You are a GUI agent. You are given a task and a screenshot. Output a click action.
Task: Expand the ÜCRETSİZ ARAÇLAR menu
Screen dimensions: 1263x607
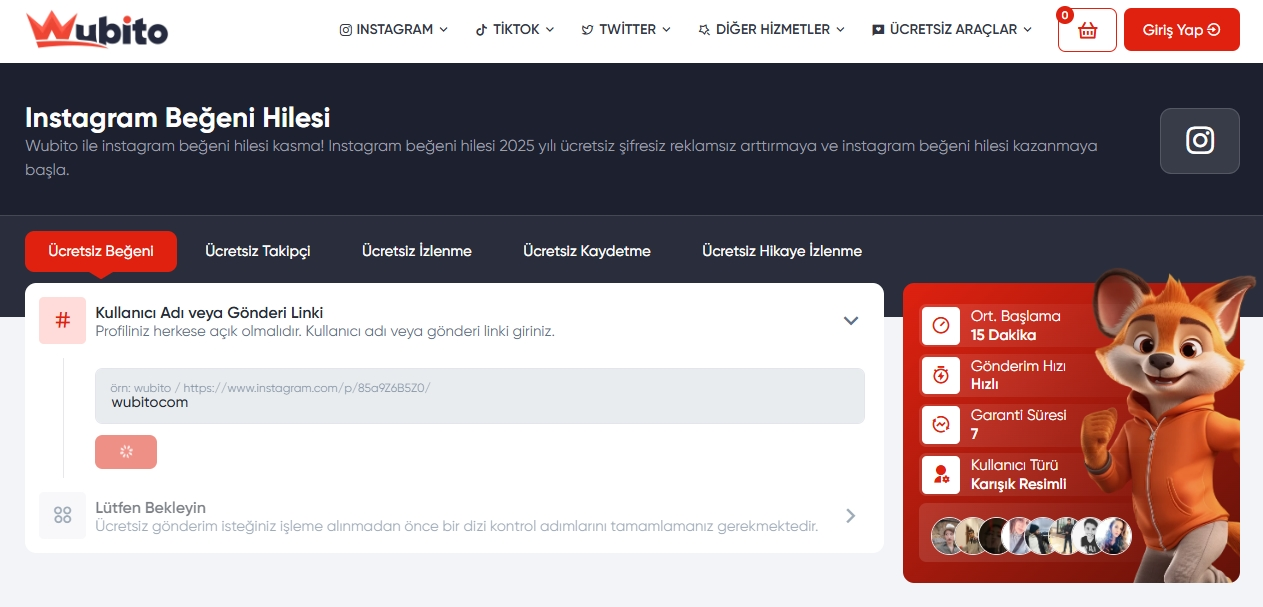[x=950, y=29]
